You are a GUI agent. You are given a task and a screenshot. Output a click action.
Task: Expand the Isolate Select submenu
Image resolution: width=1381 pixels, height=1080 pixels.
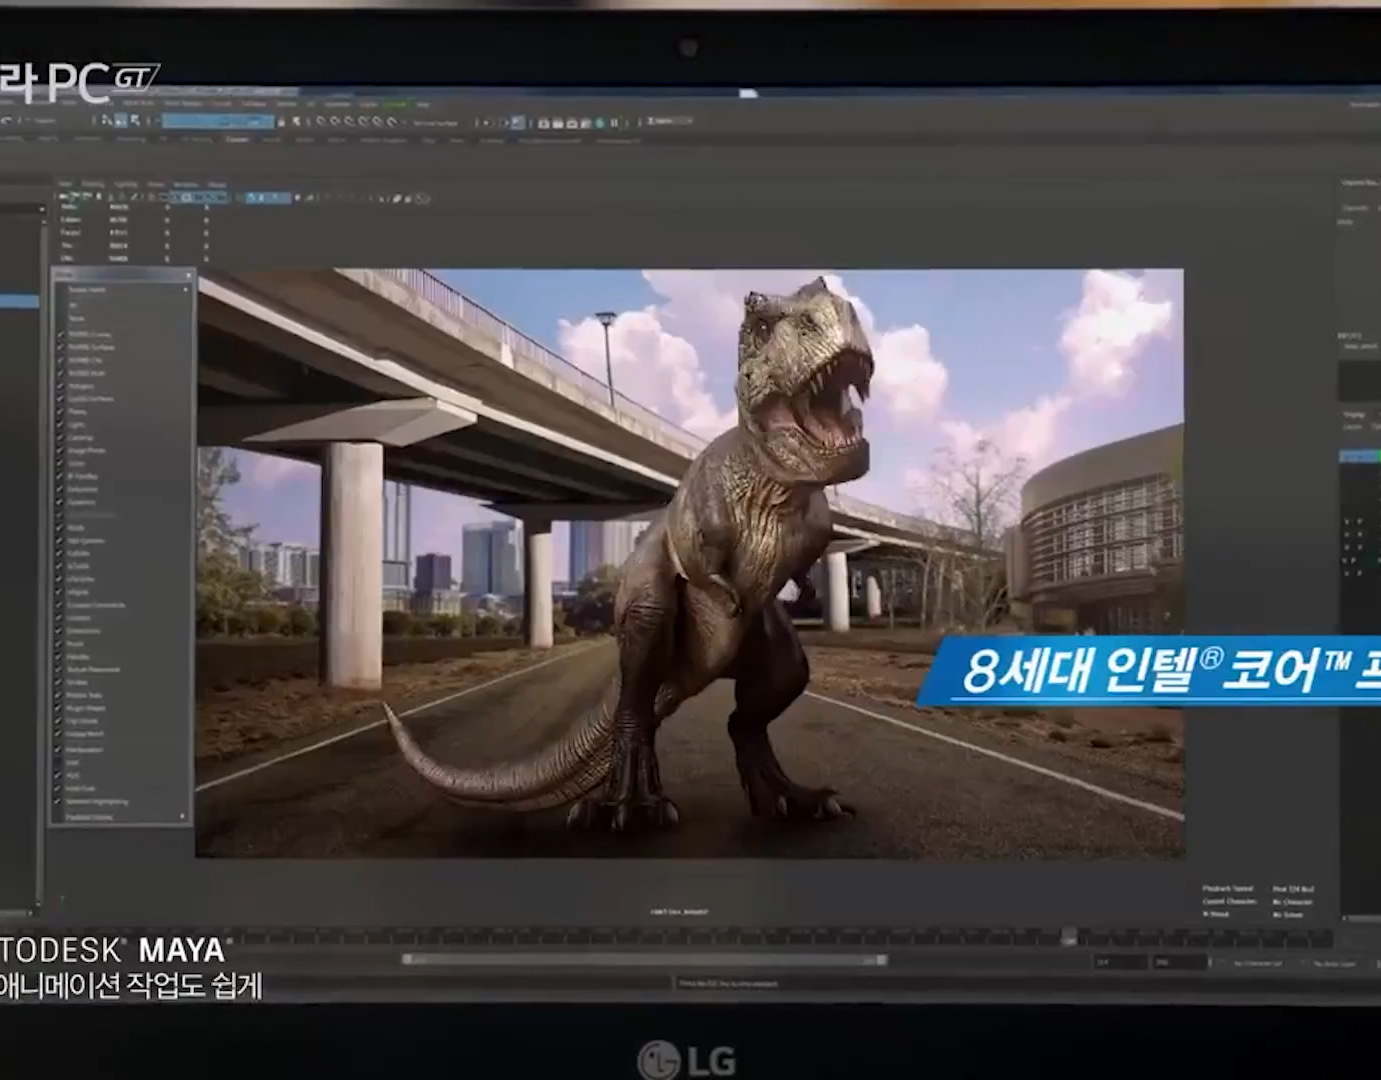click(x=122, y=289)
